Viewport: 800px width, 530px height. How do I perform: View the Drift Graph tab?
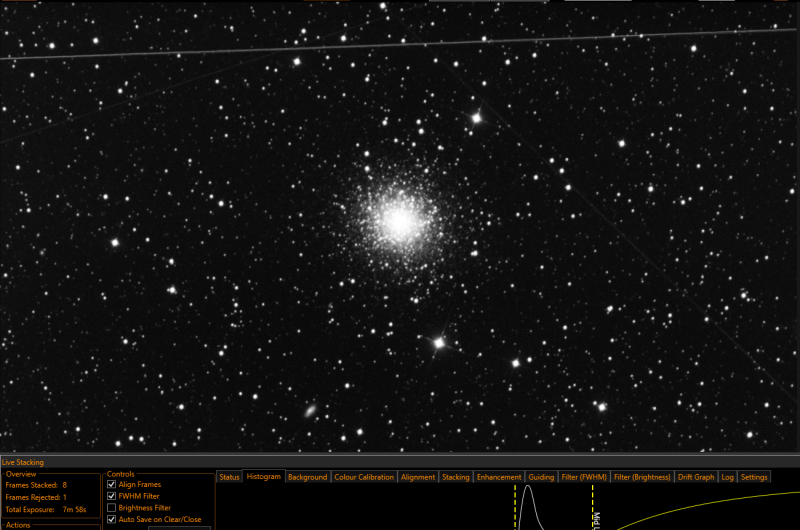coord(696,477)
